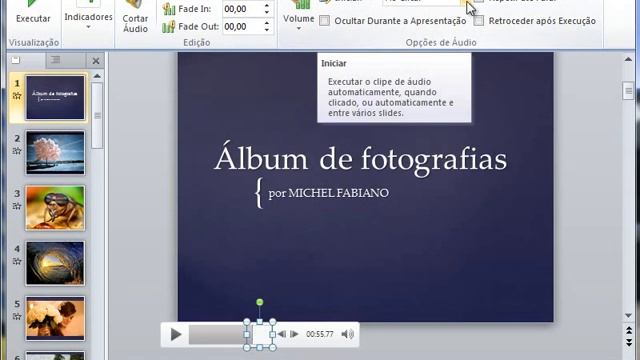Viewport: 640px width, 360px height.
Task: Click main editor scrollbar down arrow
Action: [x=628, y=316]
